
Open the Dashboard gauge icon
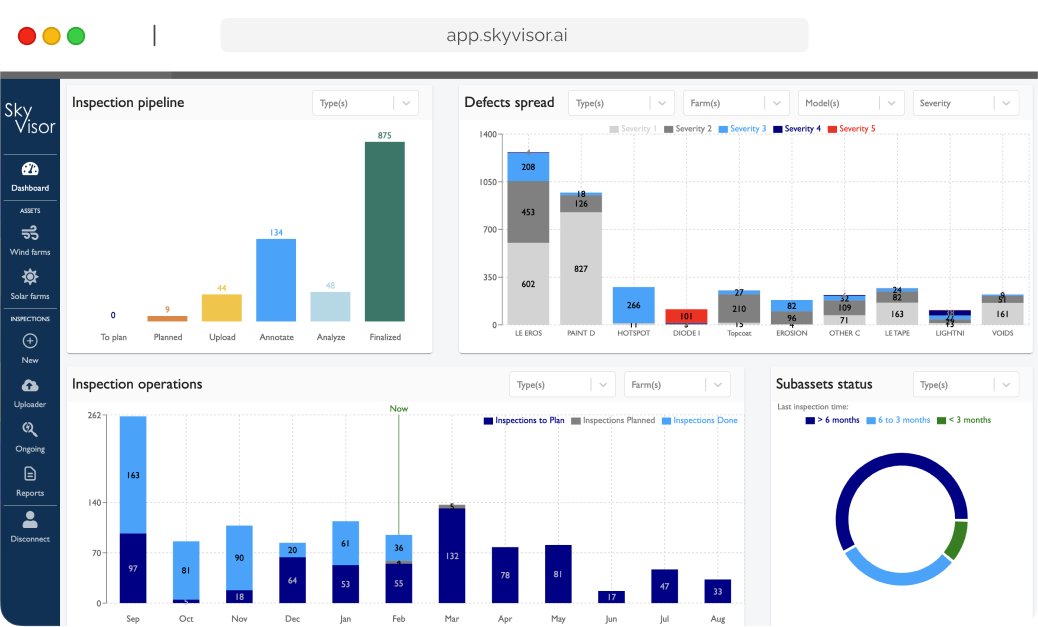(30, 169)
